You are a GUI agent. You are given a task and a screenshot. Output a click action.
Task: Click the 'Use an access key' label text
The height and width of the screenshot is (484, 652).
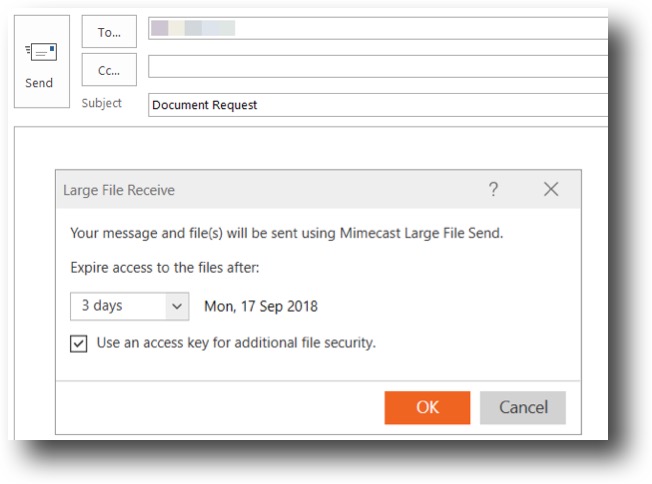(235, 343)
